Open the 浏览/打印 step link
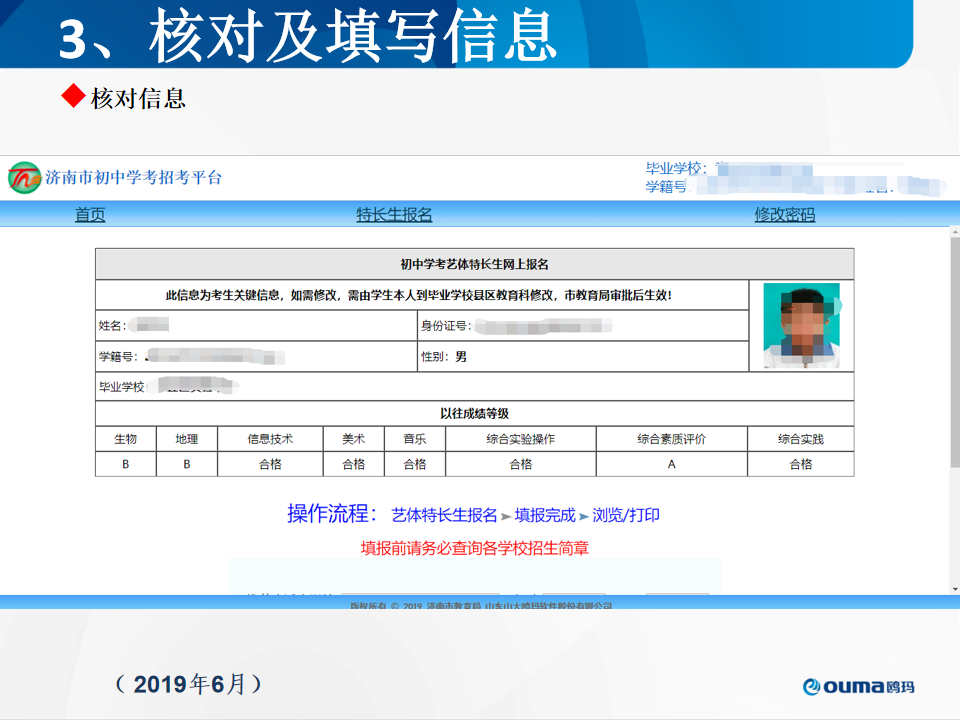960x720 pixels. (626, 515)
